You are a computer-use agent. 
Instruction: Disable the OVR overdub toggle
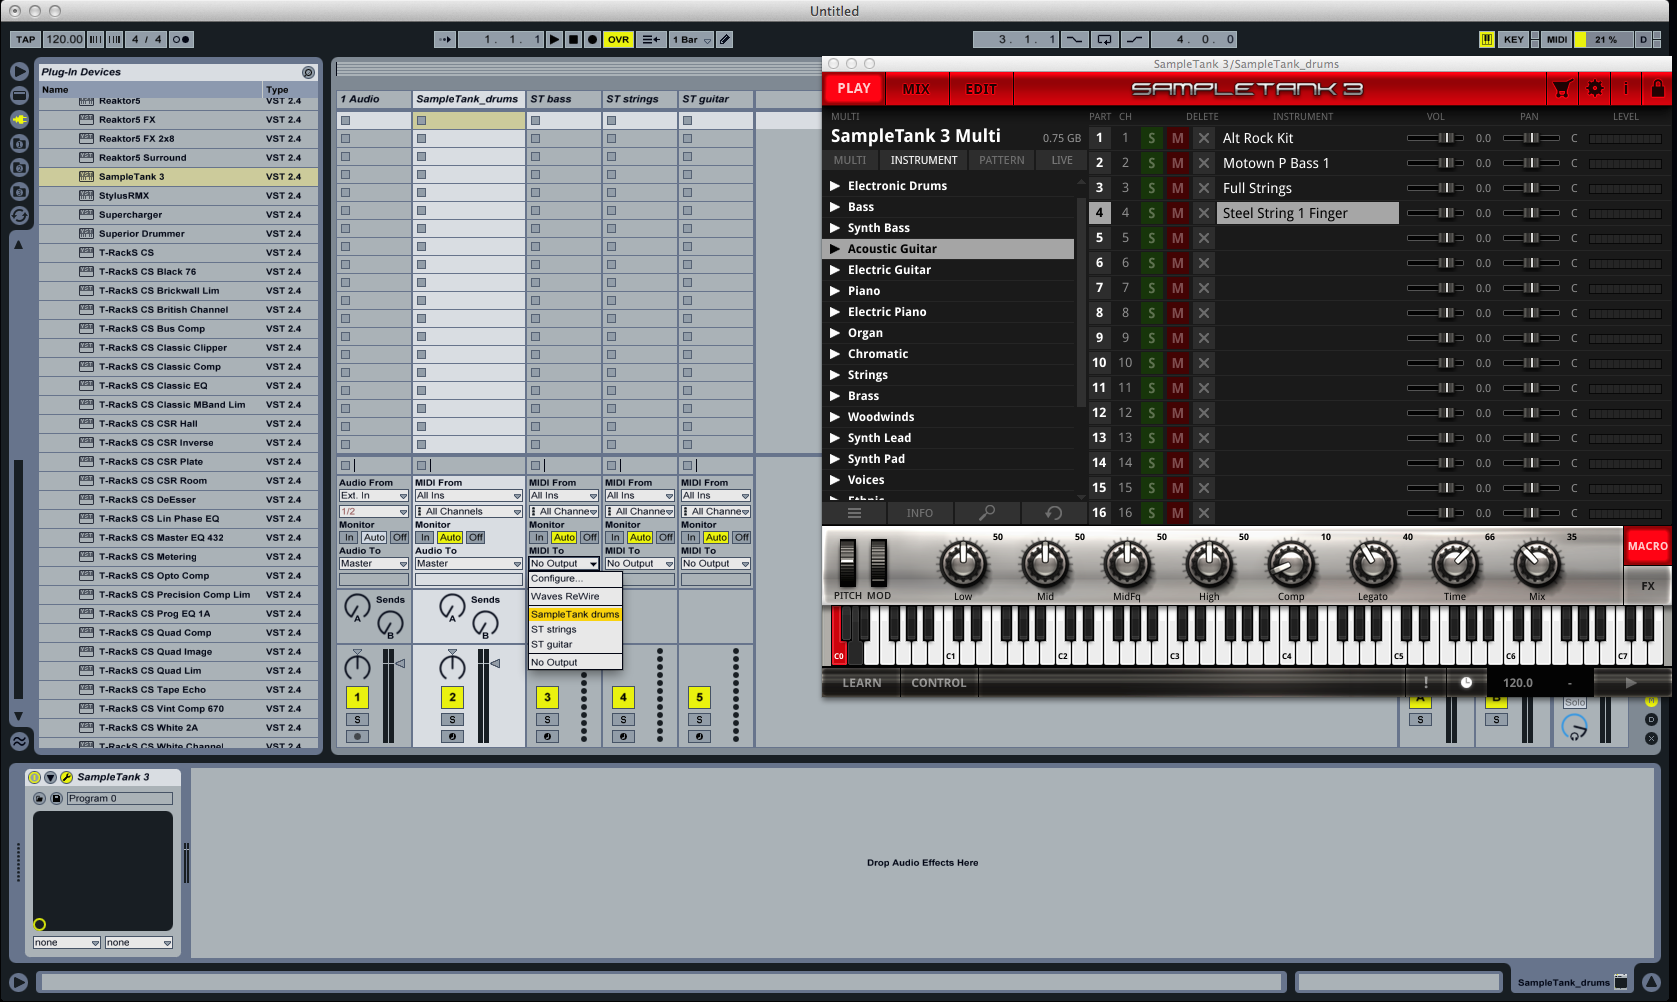point(618,39)
